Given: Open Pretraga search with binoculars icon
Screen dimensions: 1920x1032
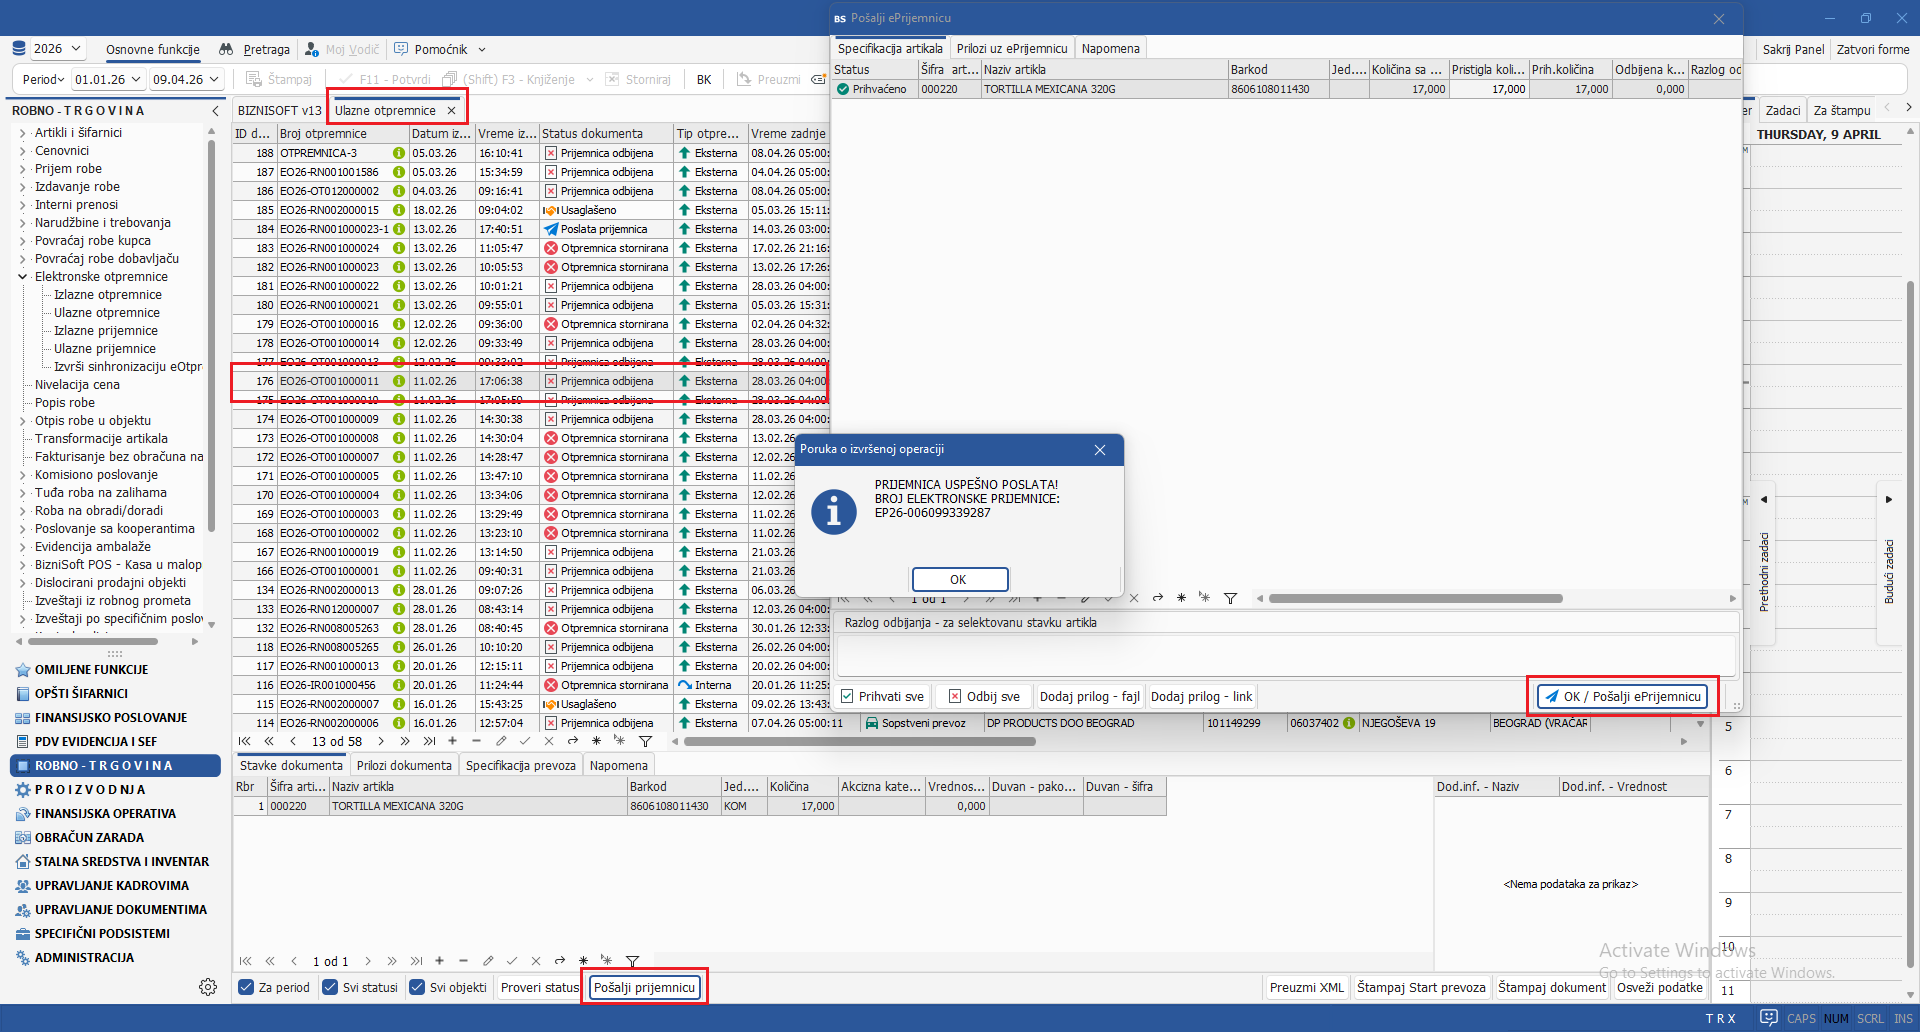Looking at the screenshot, I should 255,49.
